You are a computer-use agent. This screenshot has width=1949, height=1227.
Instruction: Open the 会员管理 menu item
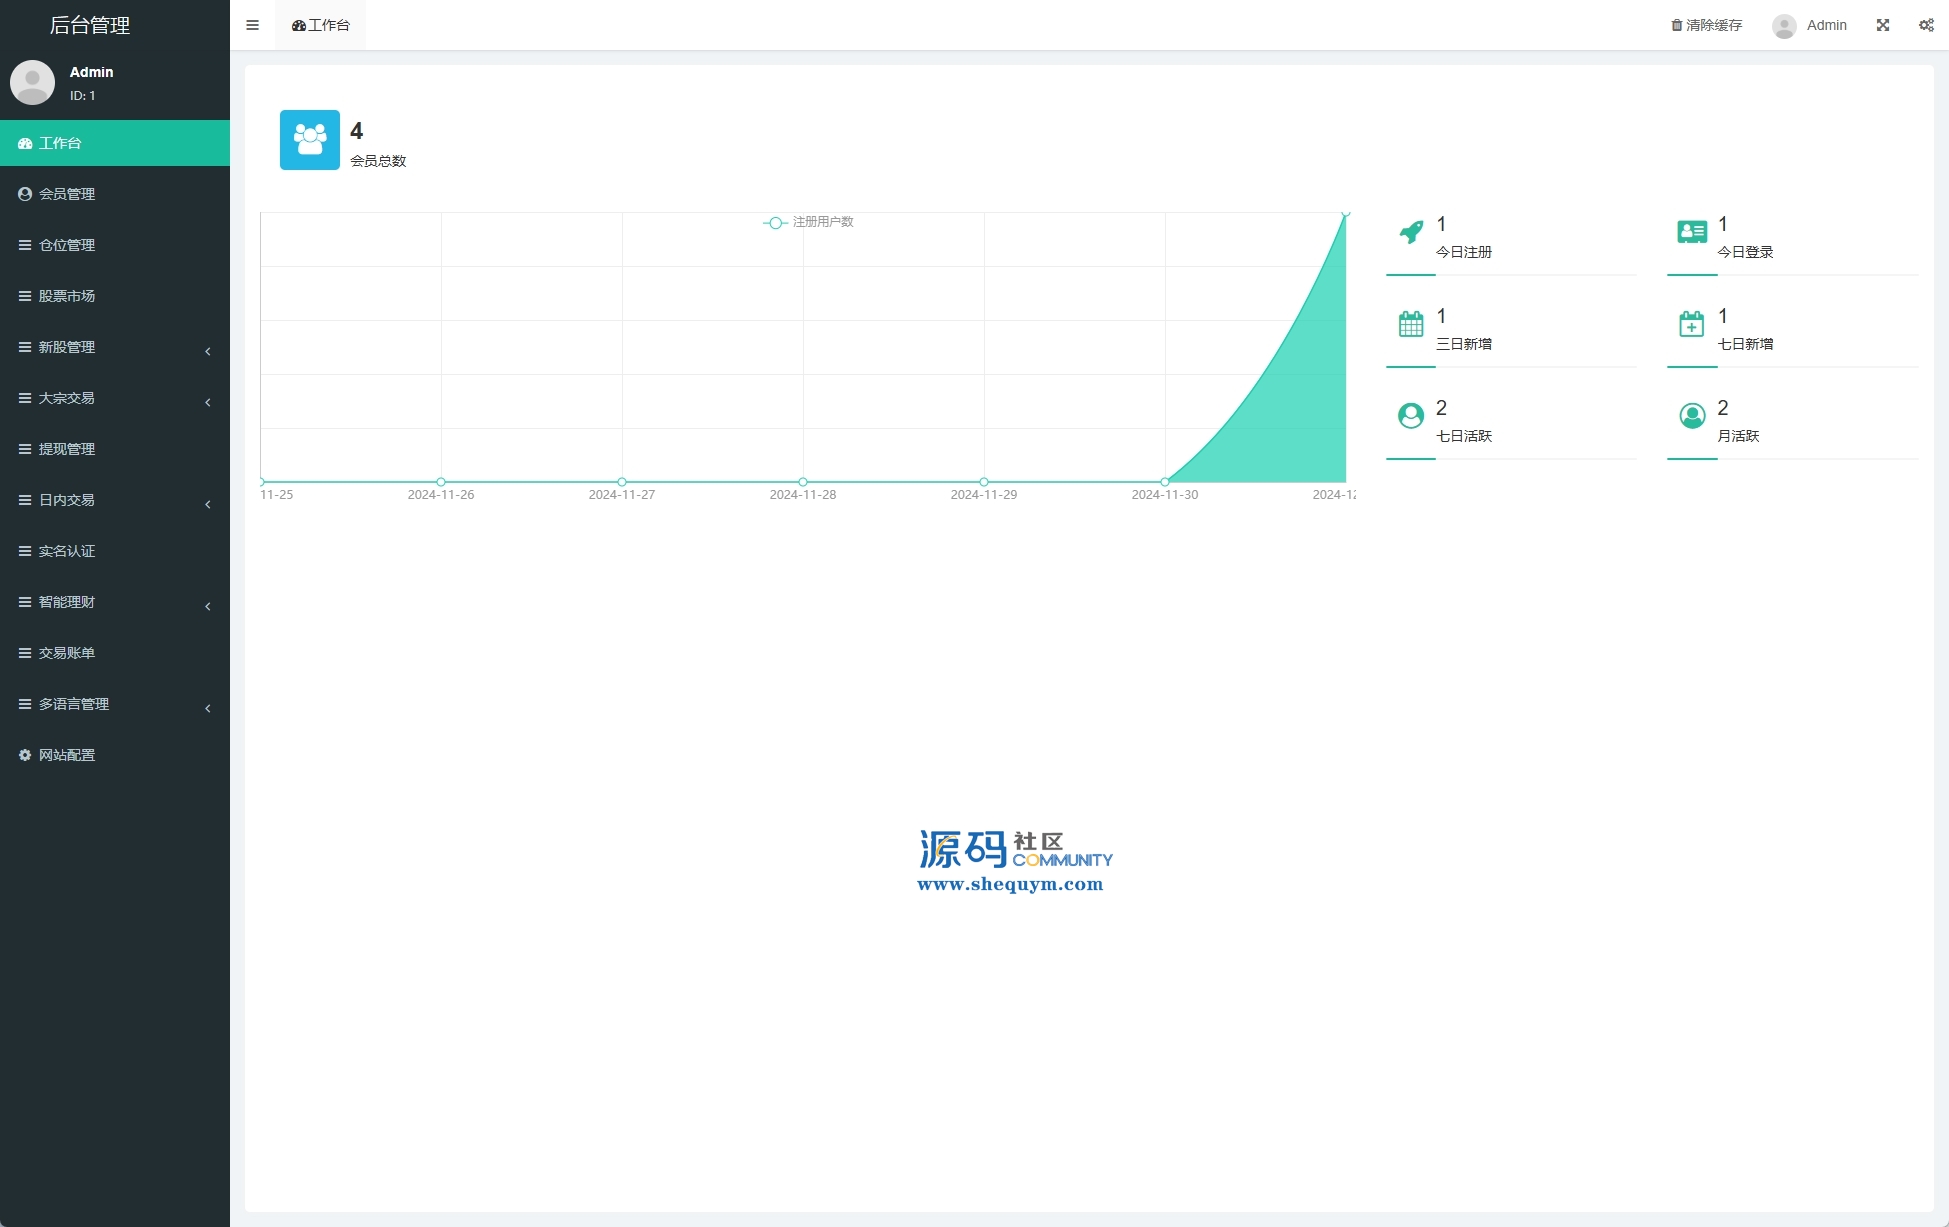[67, 194]
